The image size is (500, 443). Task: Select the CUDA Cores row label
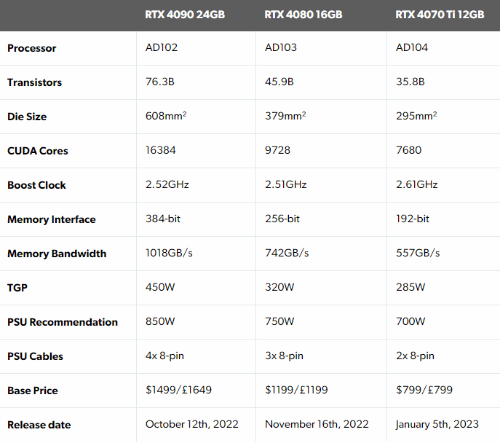(x=38, y=151)
